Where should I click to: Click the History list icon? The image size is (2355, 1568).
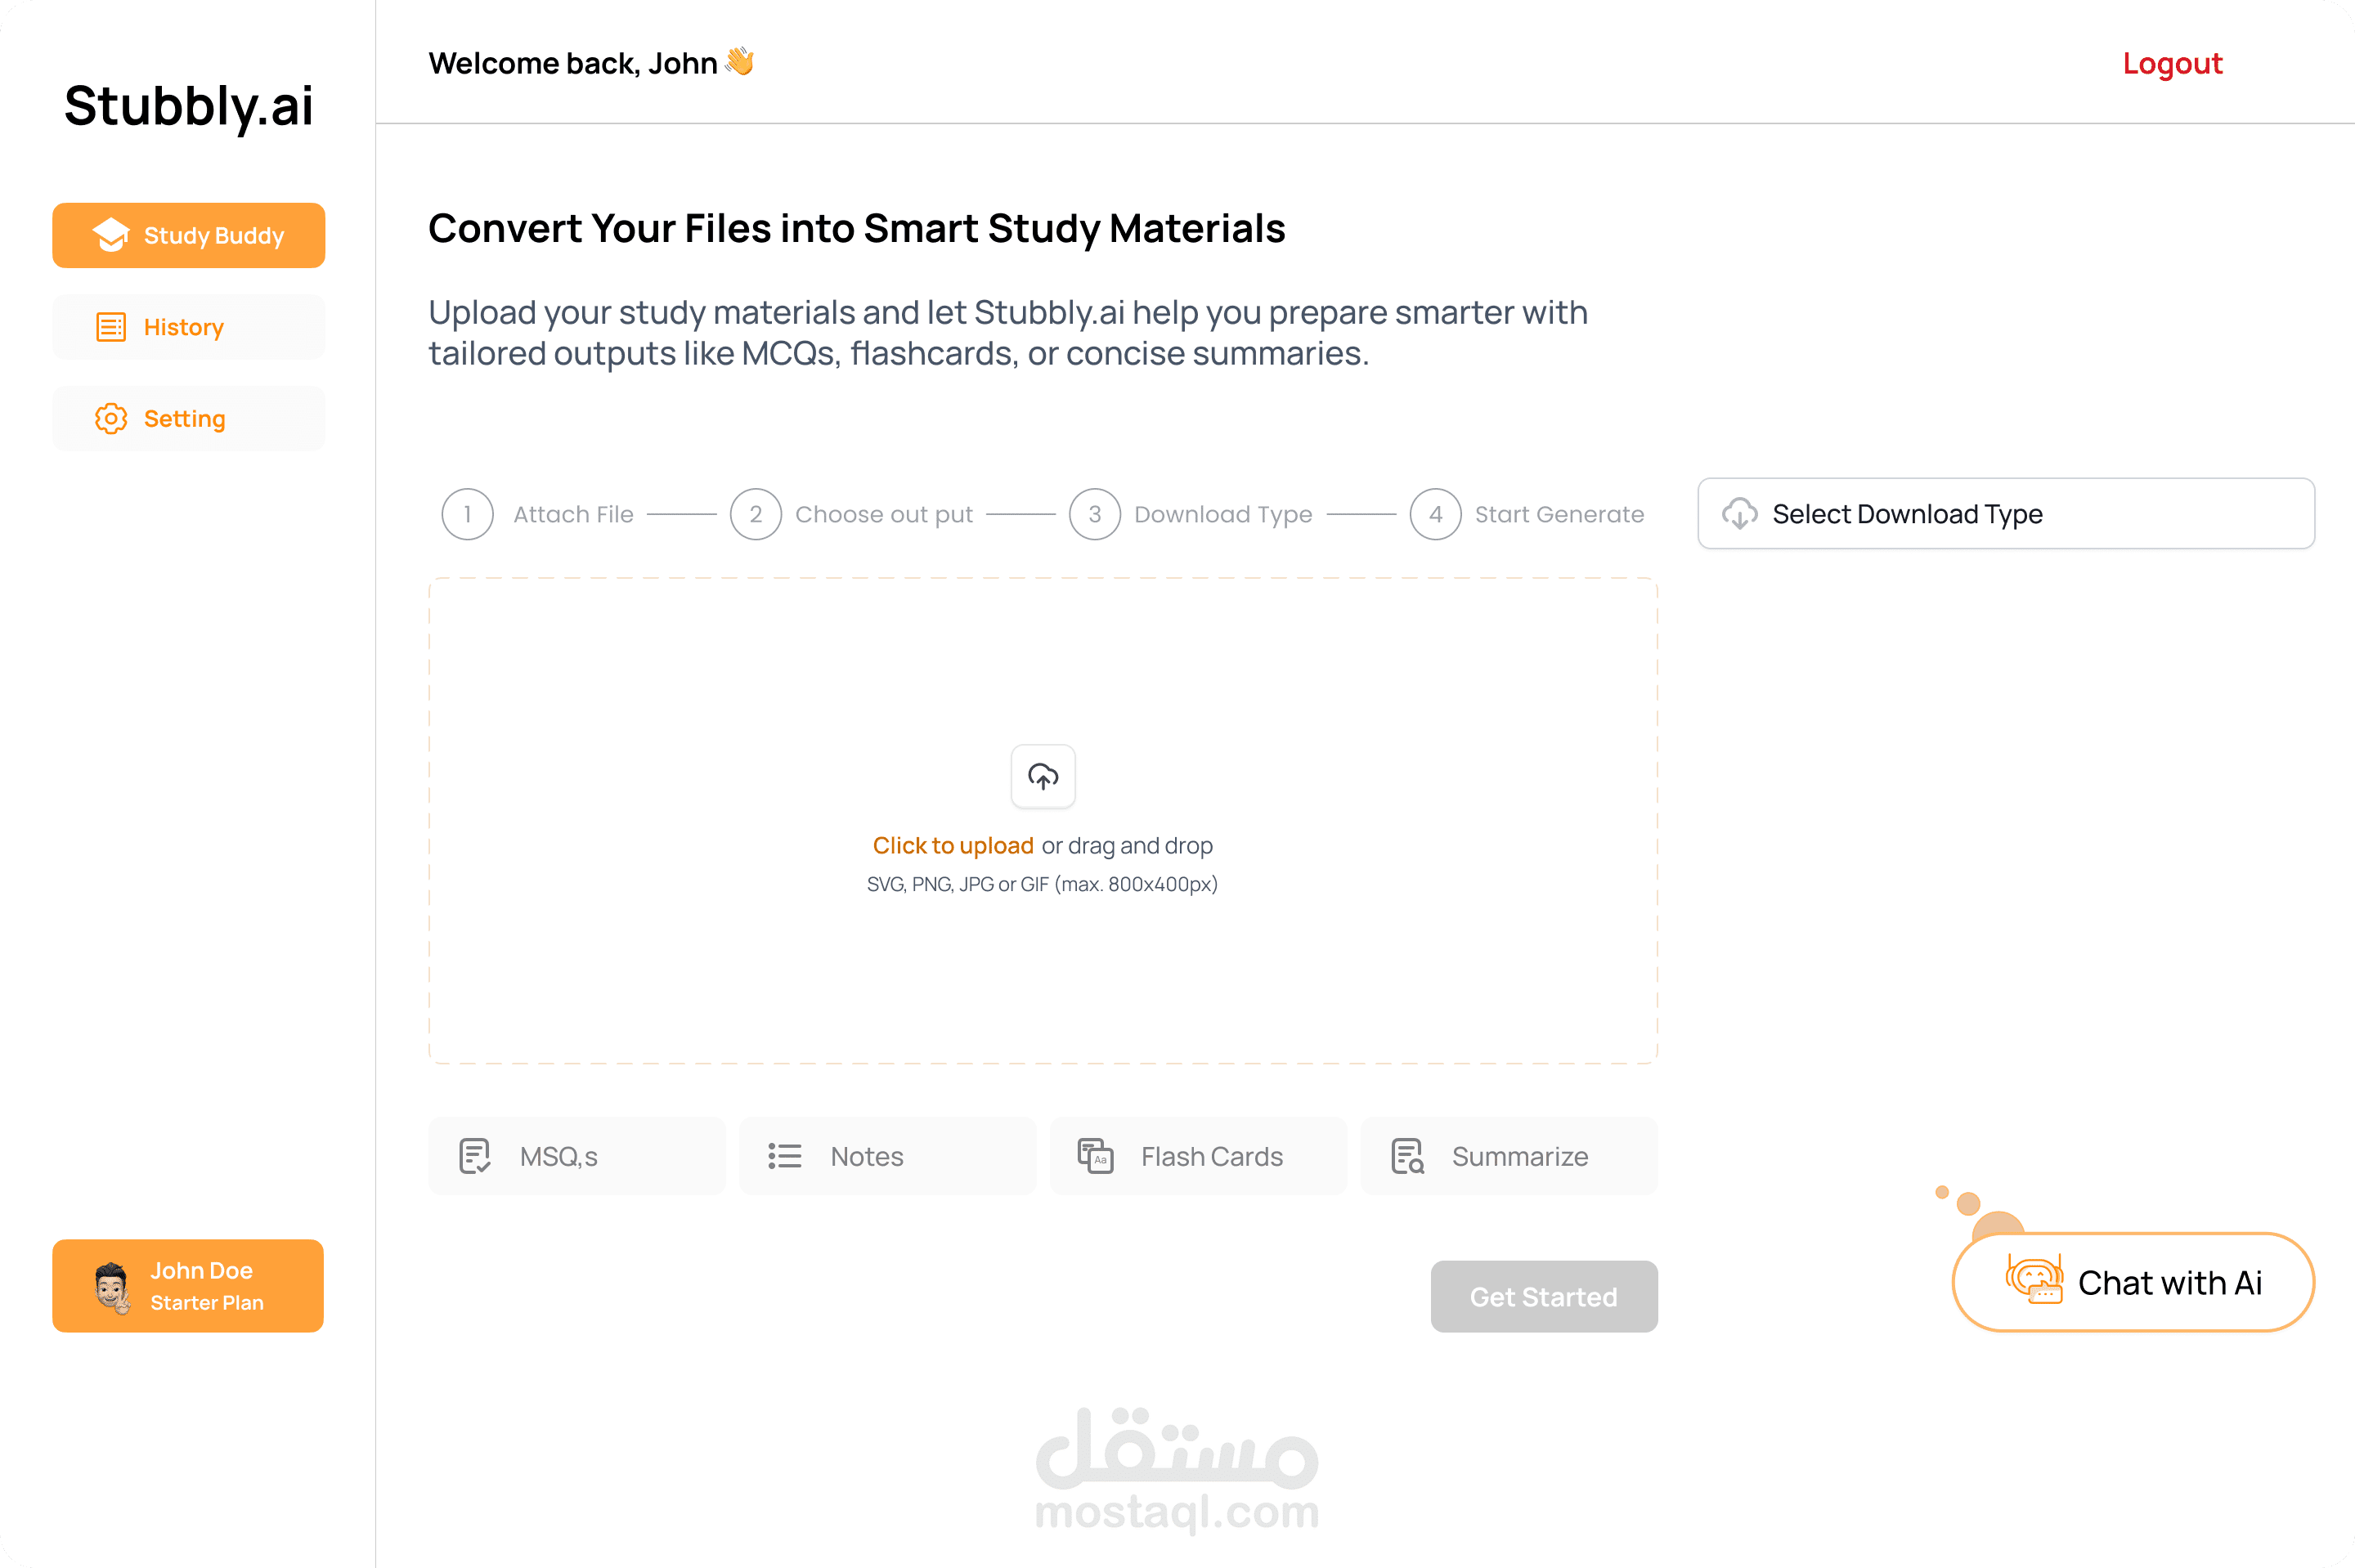point(110,327)
